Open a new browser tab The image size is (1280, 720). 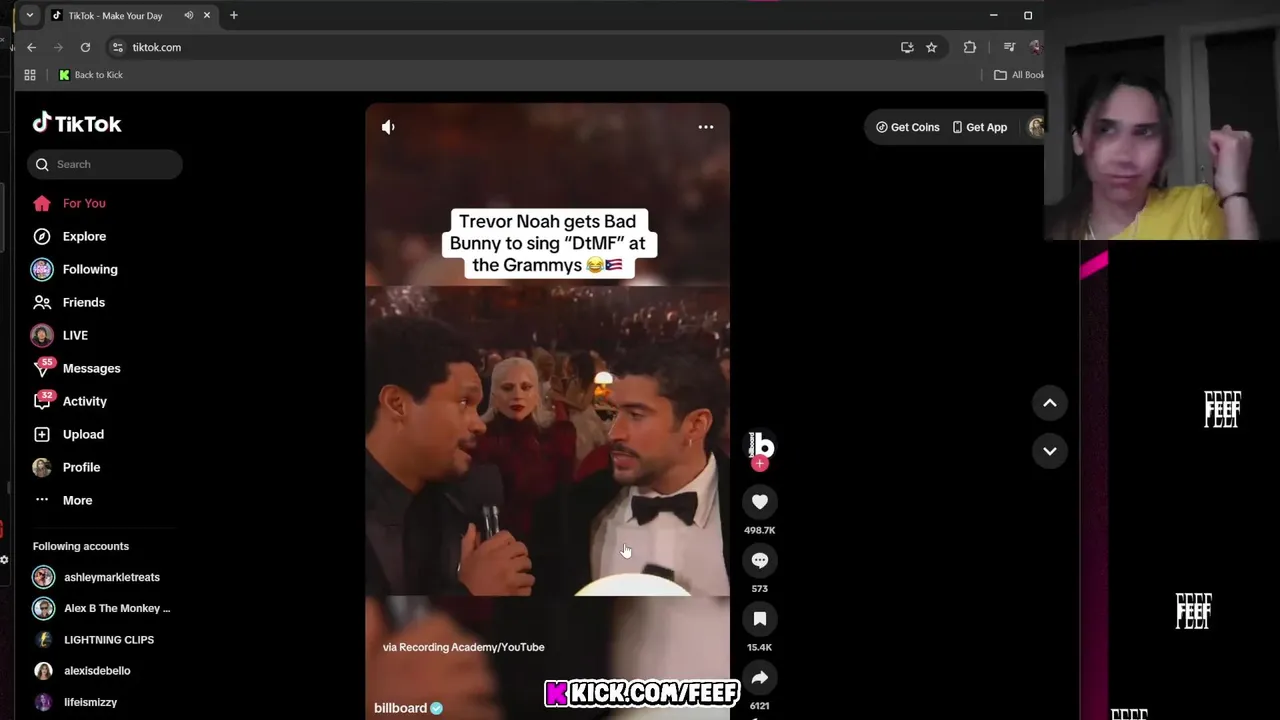tap(234, 15)
